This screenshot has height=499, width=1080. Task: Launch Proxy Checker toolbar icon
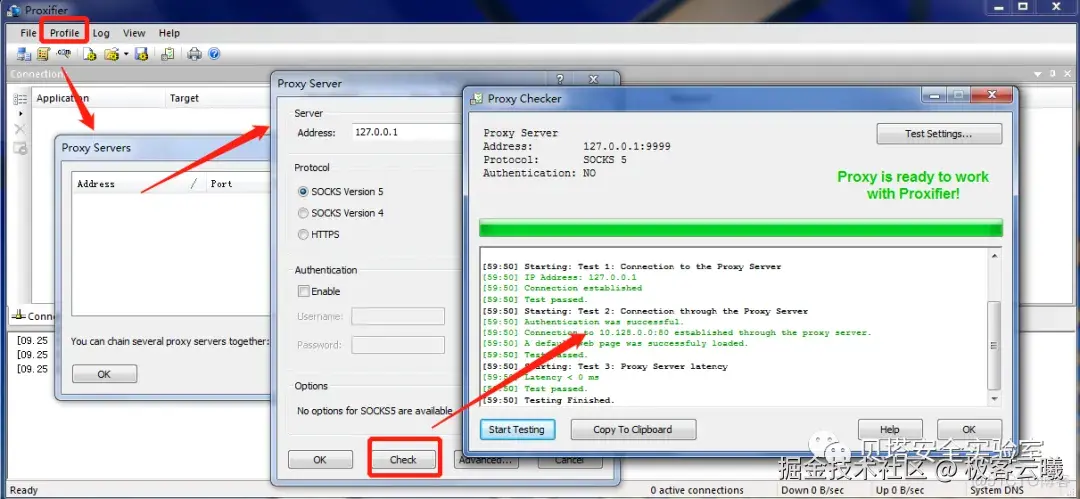pyautogui.click(x=167, y=54)
